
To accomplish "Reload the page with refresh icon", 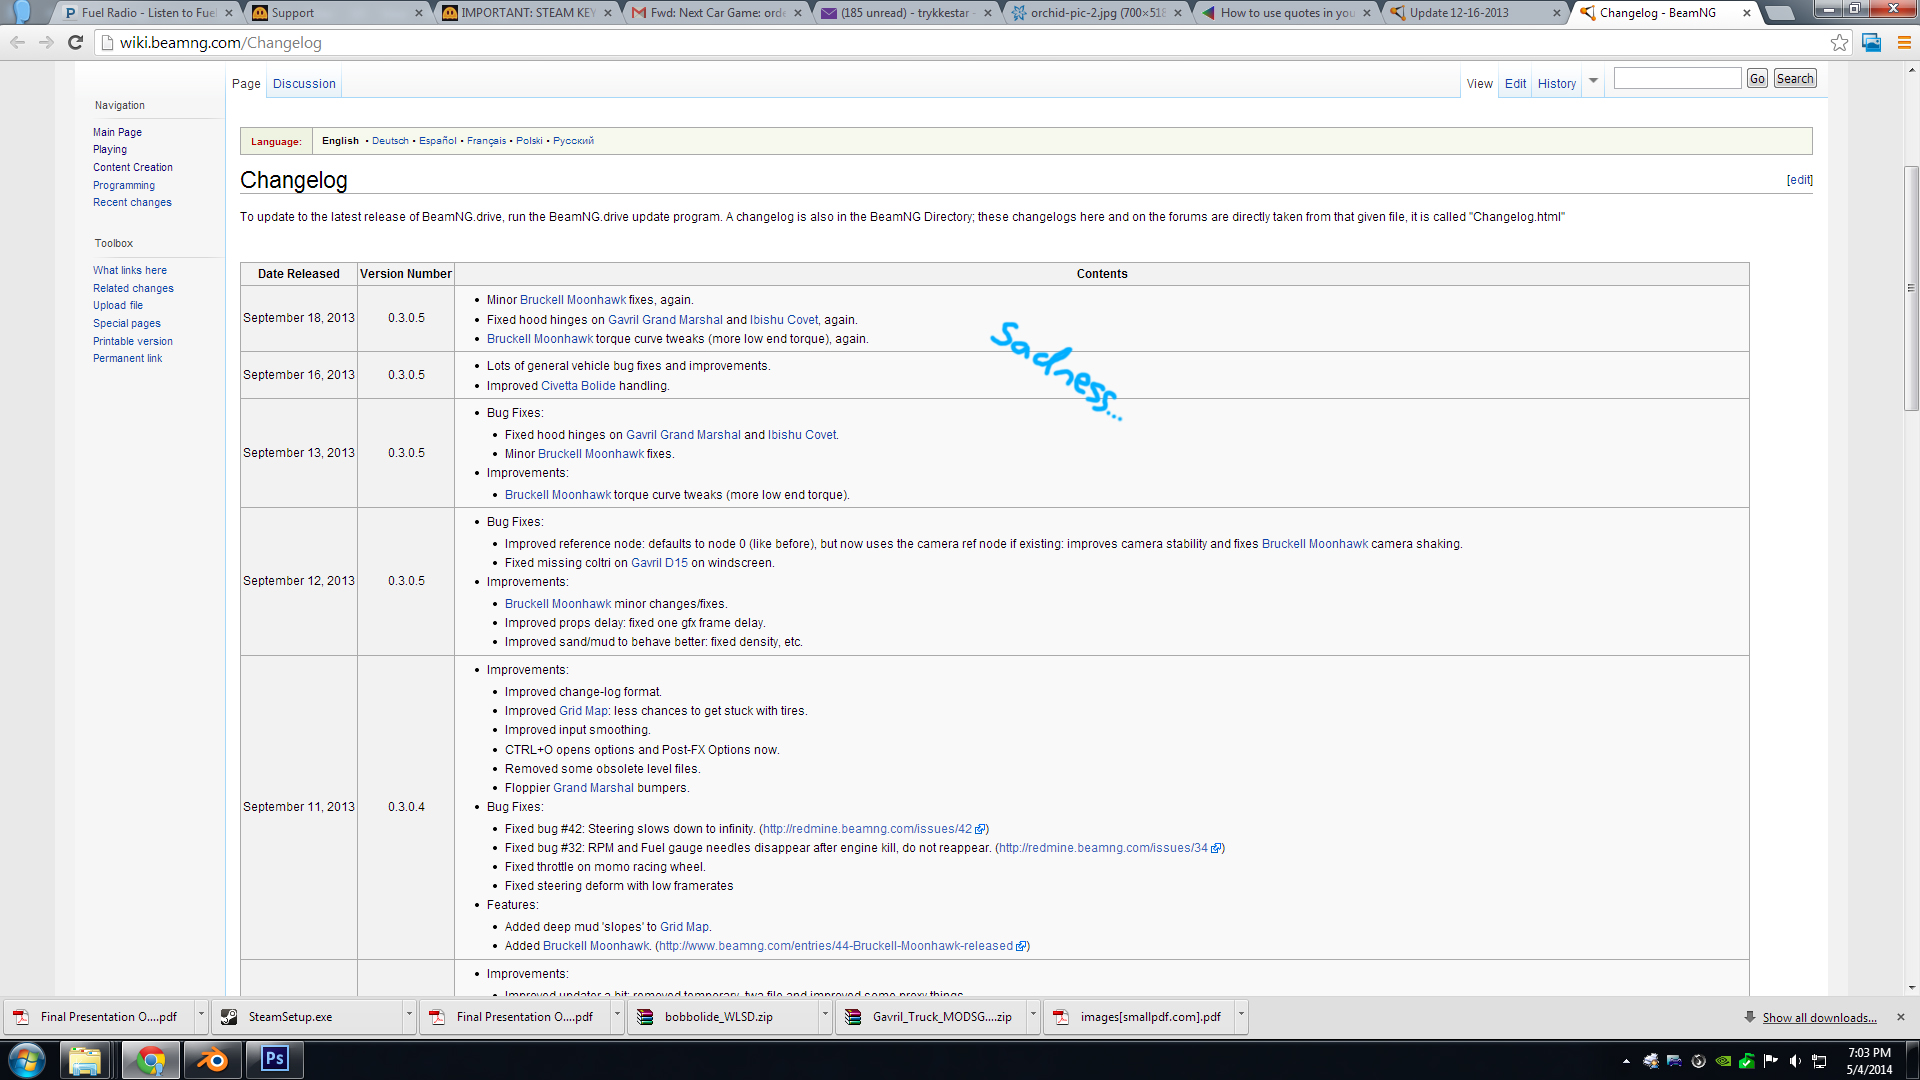I will (x=75, y=42).
